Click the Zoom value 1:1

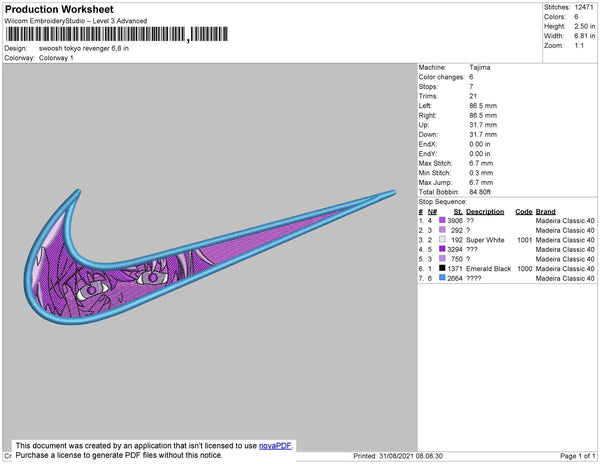579,46
